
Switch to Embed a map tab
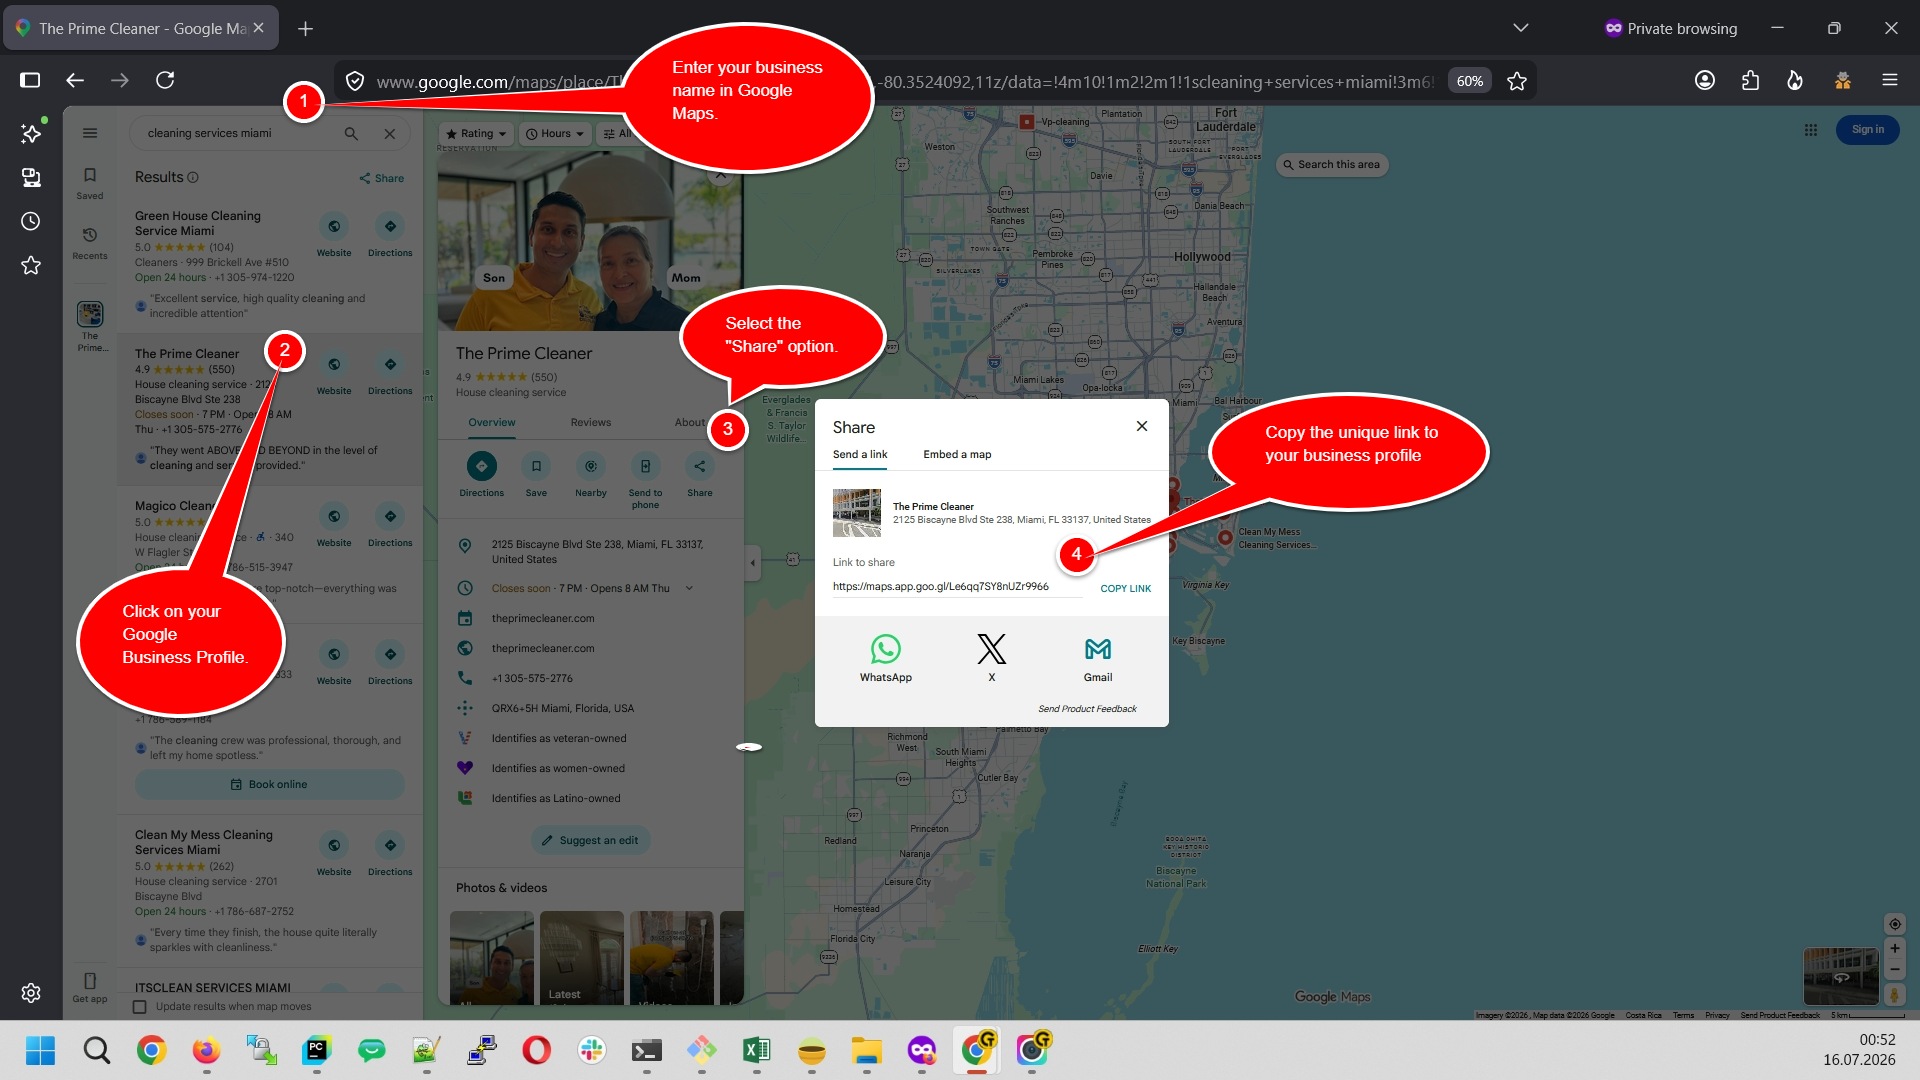coord(957,454)
